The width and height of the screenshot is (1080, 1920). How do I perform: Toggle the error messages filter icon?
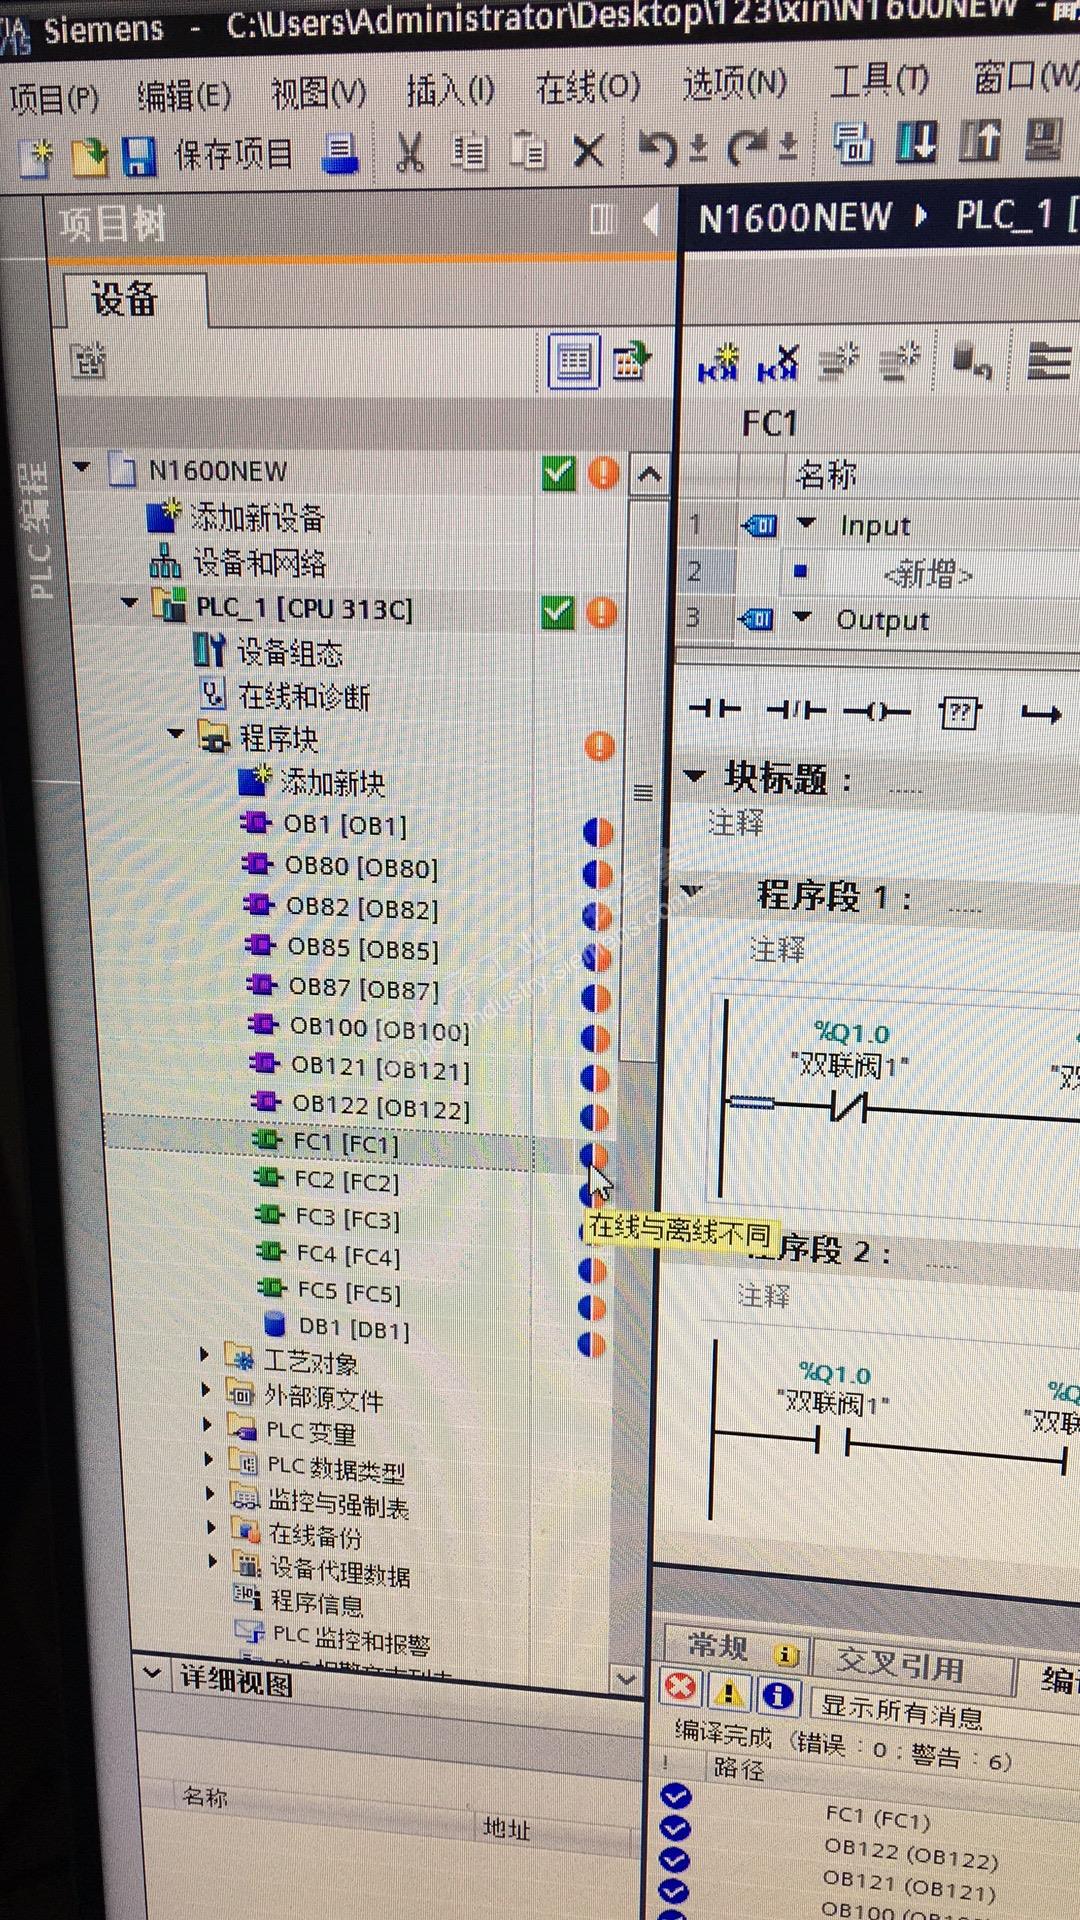[681, 1688]
